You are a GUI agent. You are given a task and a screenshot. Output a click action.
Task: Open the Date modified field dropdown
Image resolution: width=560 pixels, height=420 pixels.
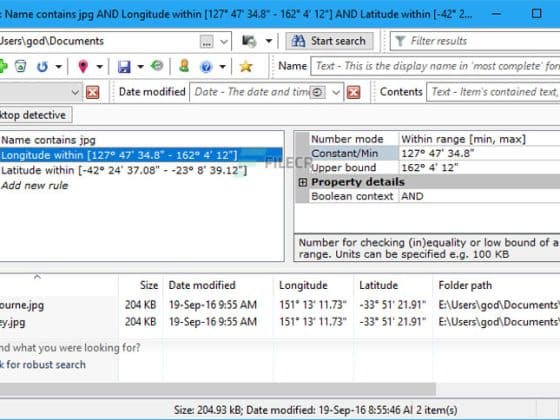(x=336, y=92)
